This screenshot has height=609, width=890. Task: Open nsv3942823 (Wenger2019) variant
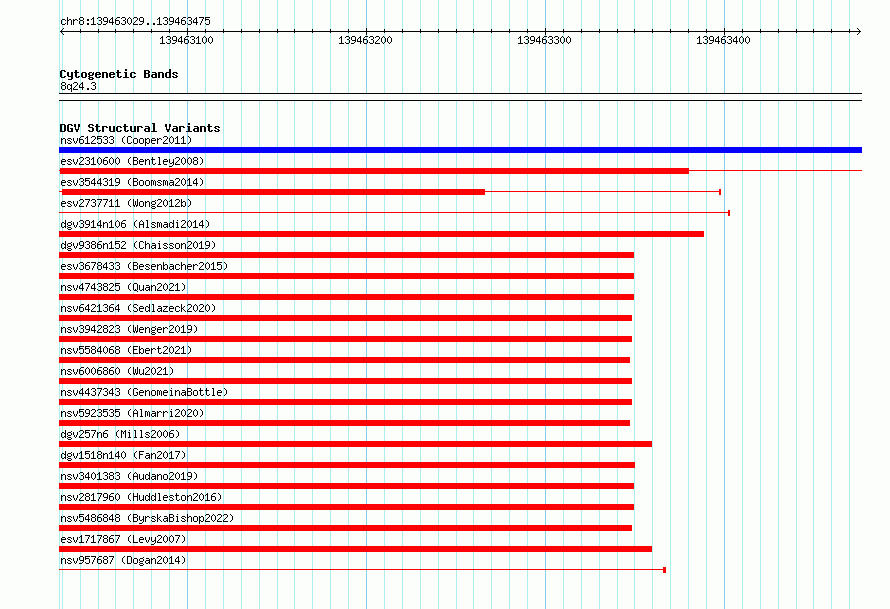[129, 329]
